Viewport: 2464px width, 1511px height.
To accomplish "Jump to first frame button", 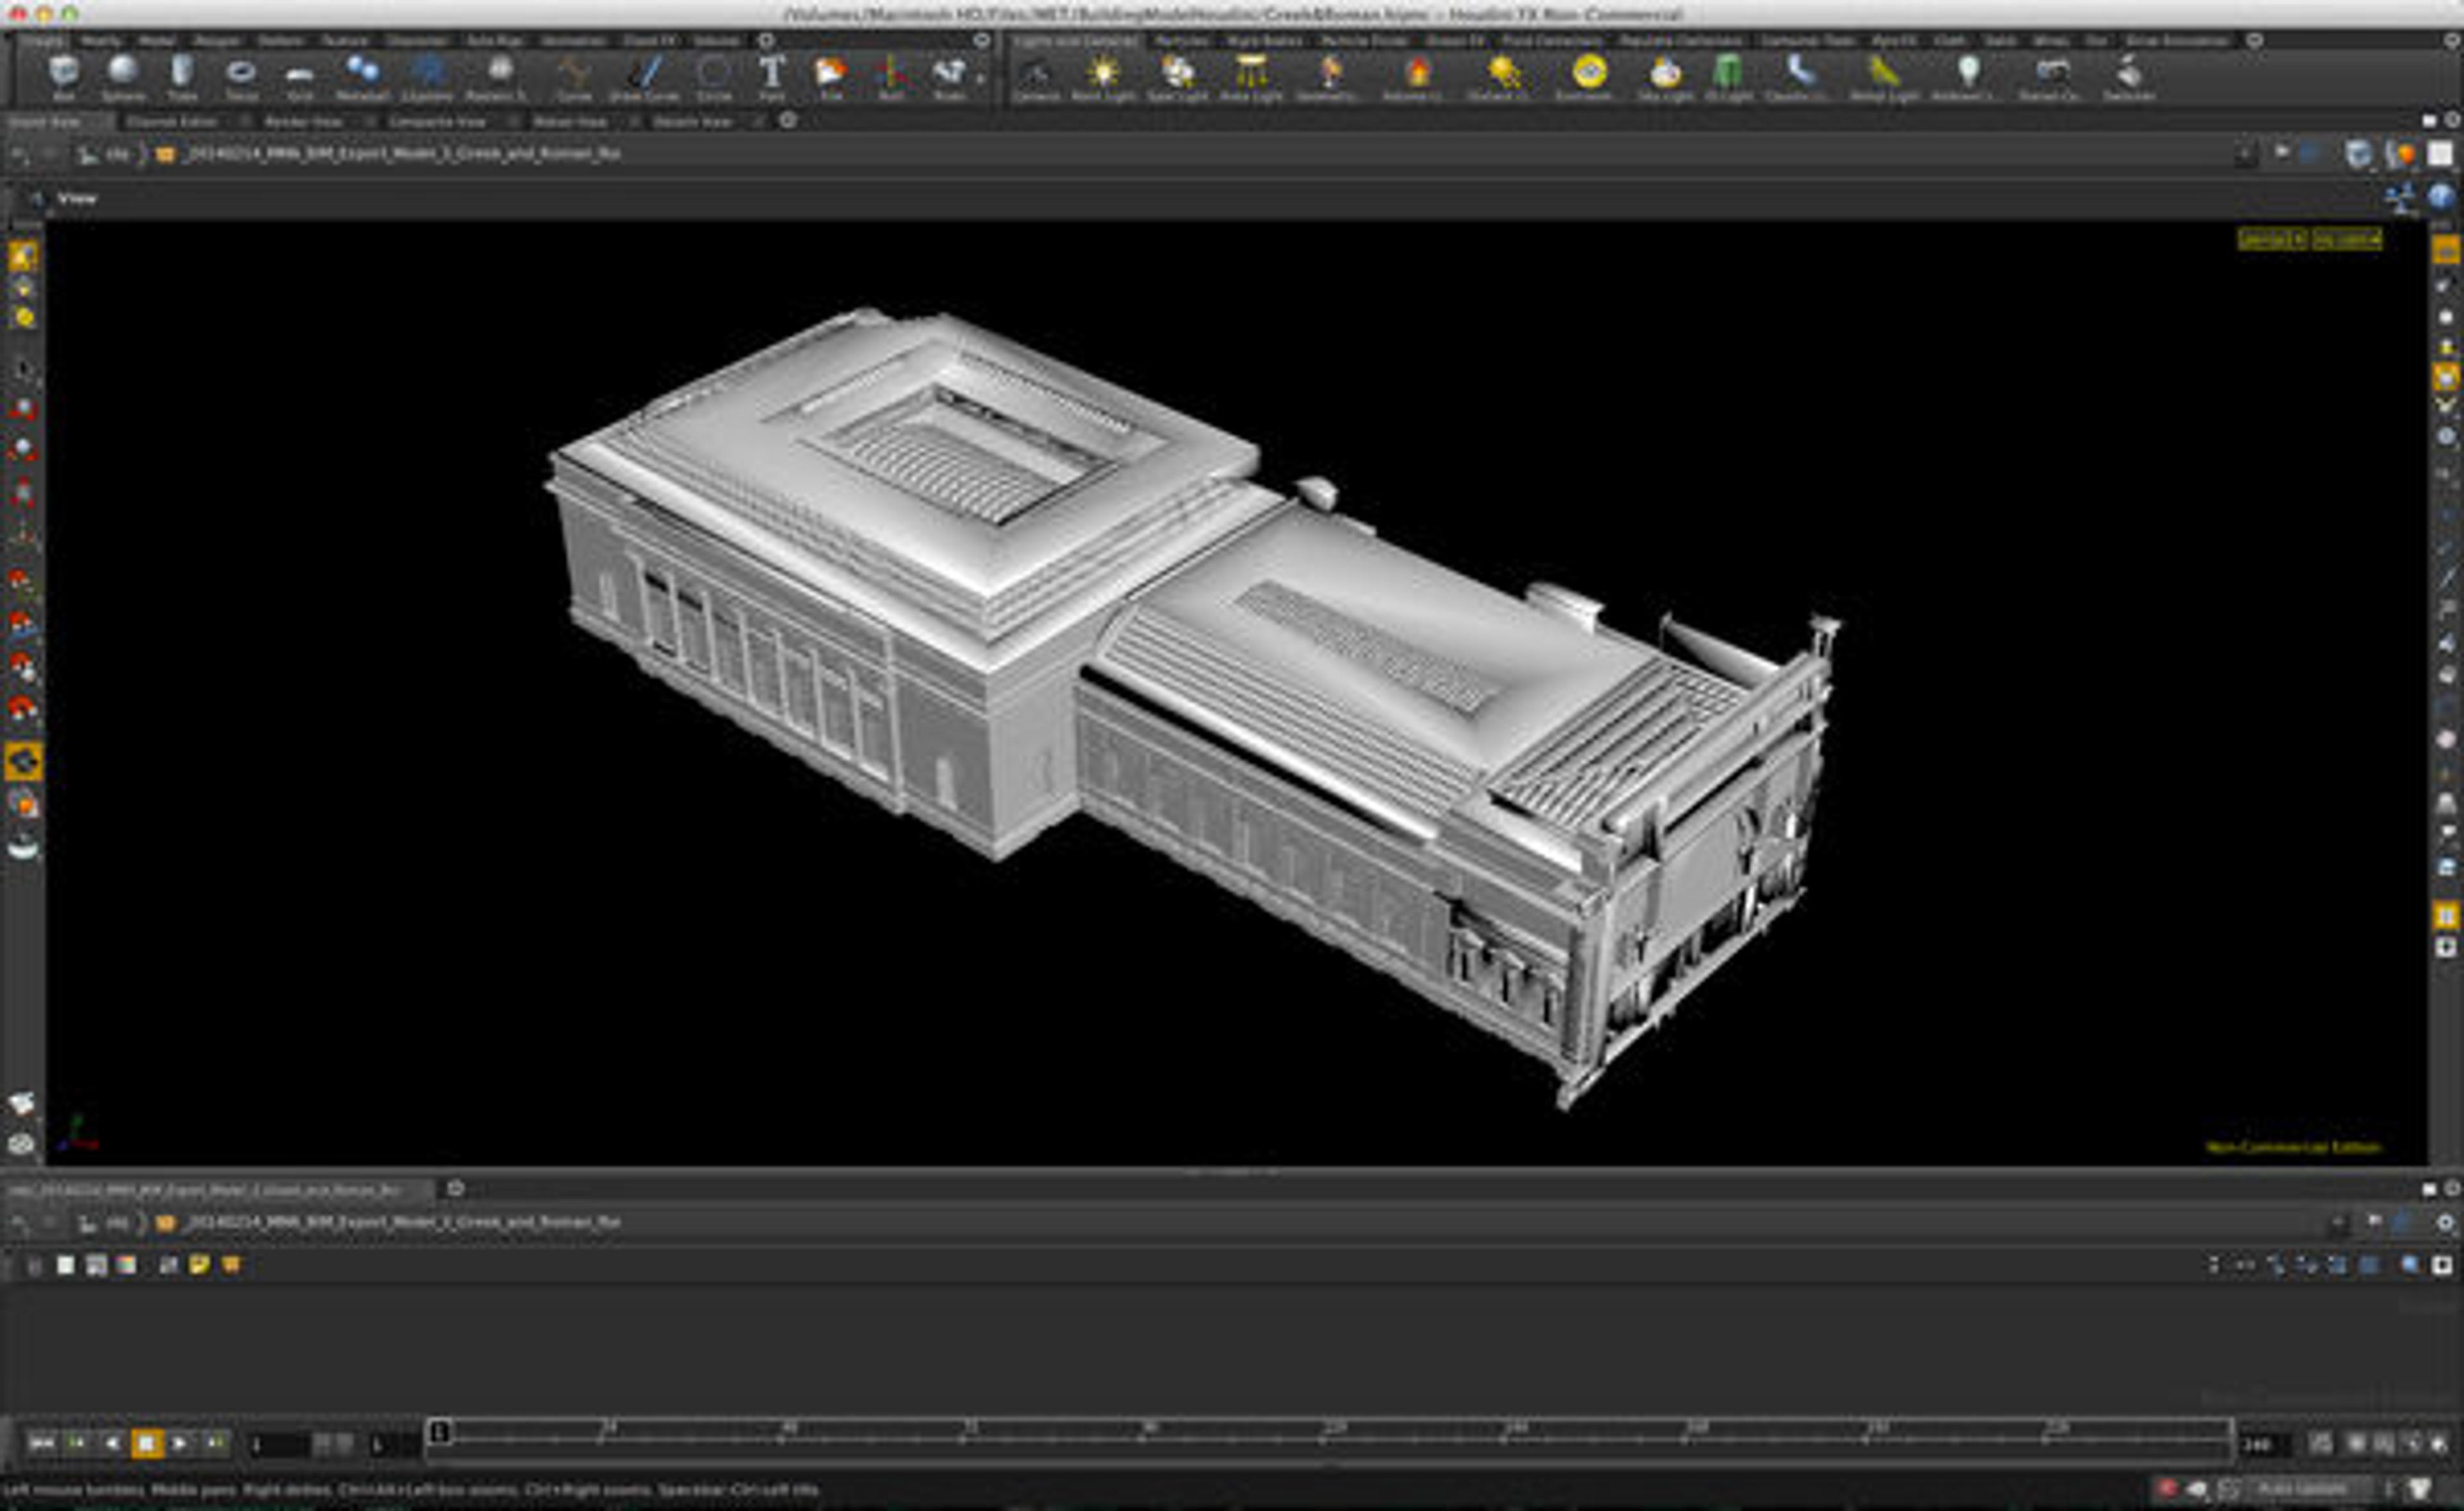I will (x=41, y=1443).
